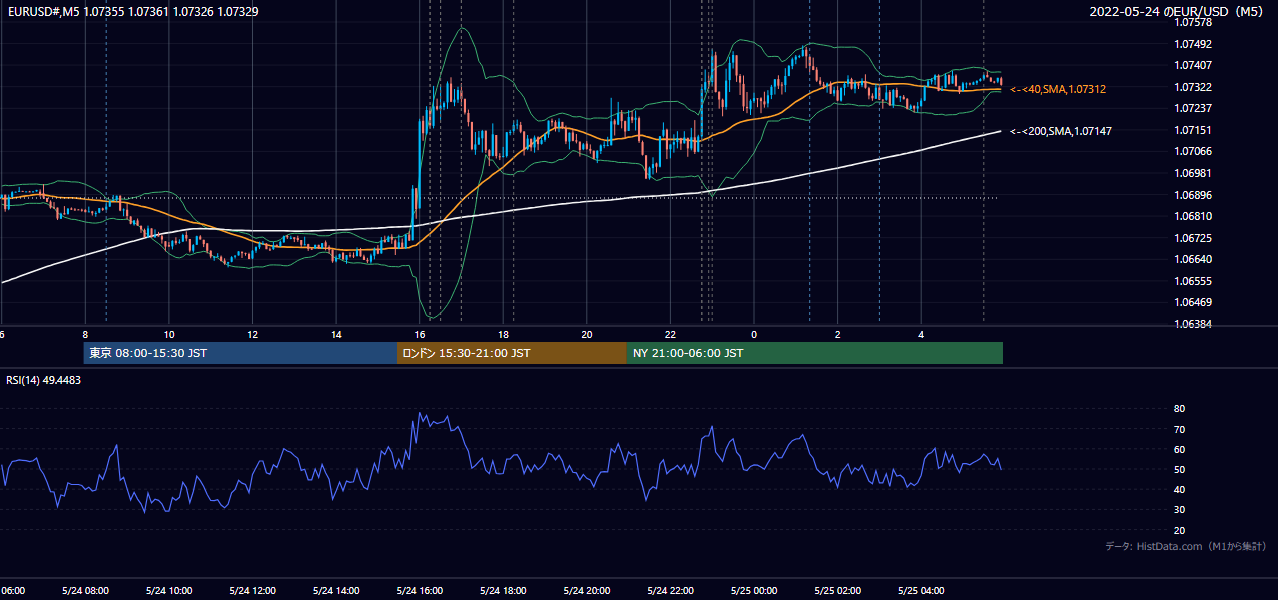Image resolution: width=1278 pixels, height=600 pixels.
Task: Select the 200 SMA 1.07147 white label
Action: point(1061,131)
